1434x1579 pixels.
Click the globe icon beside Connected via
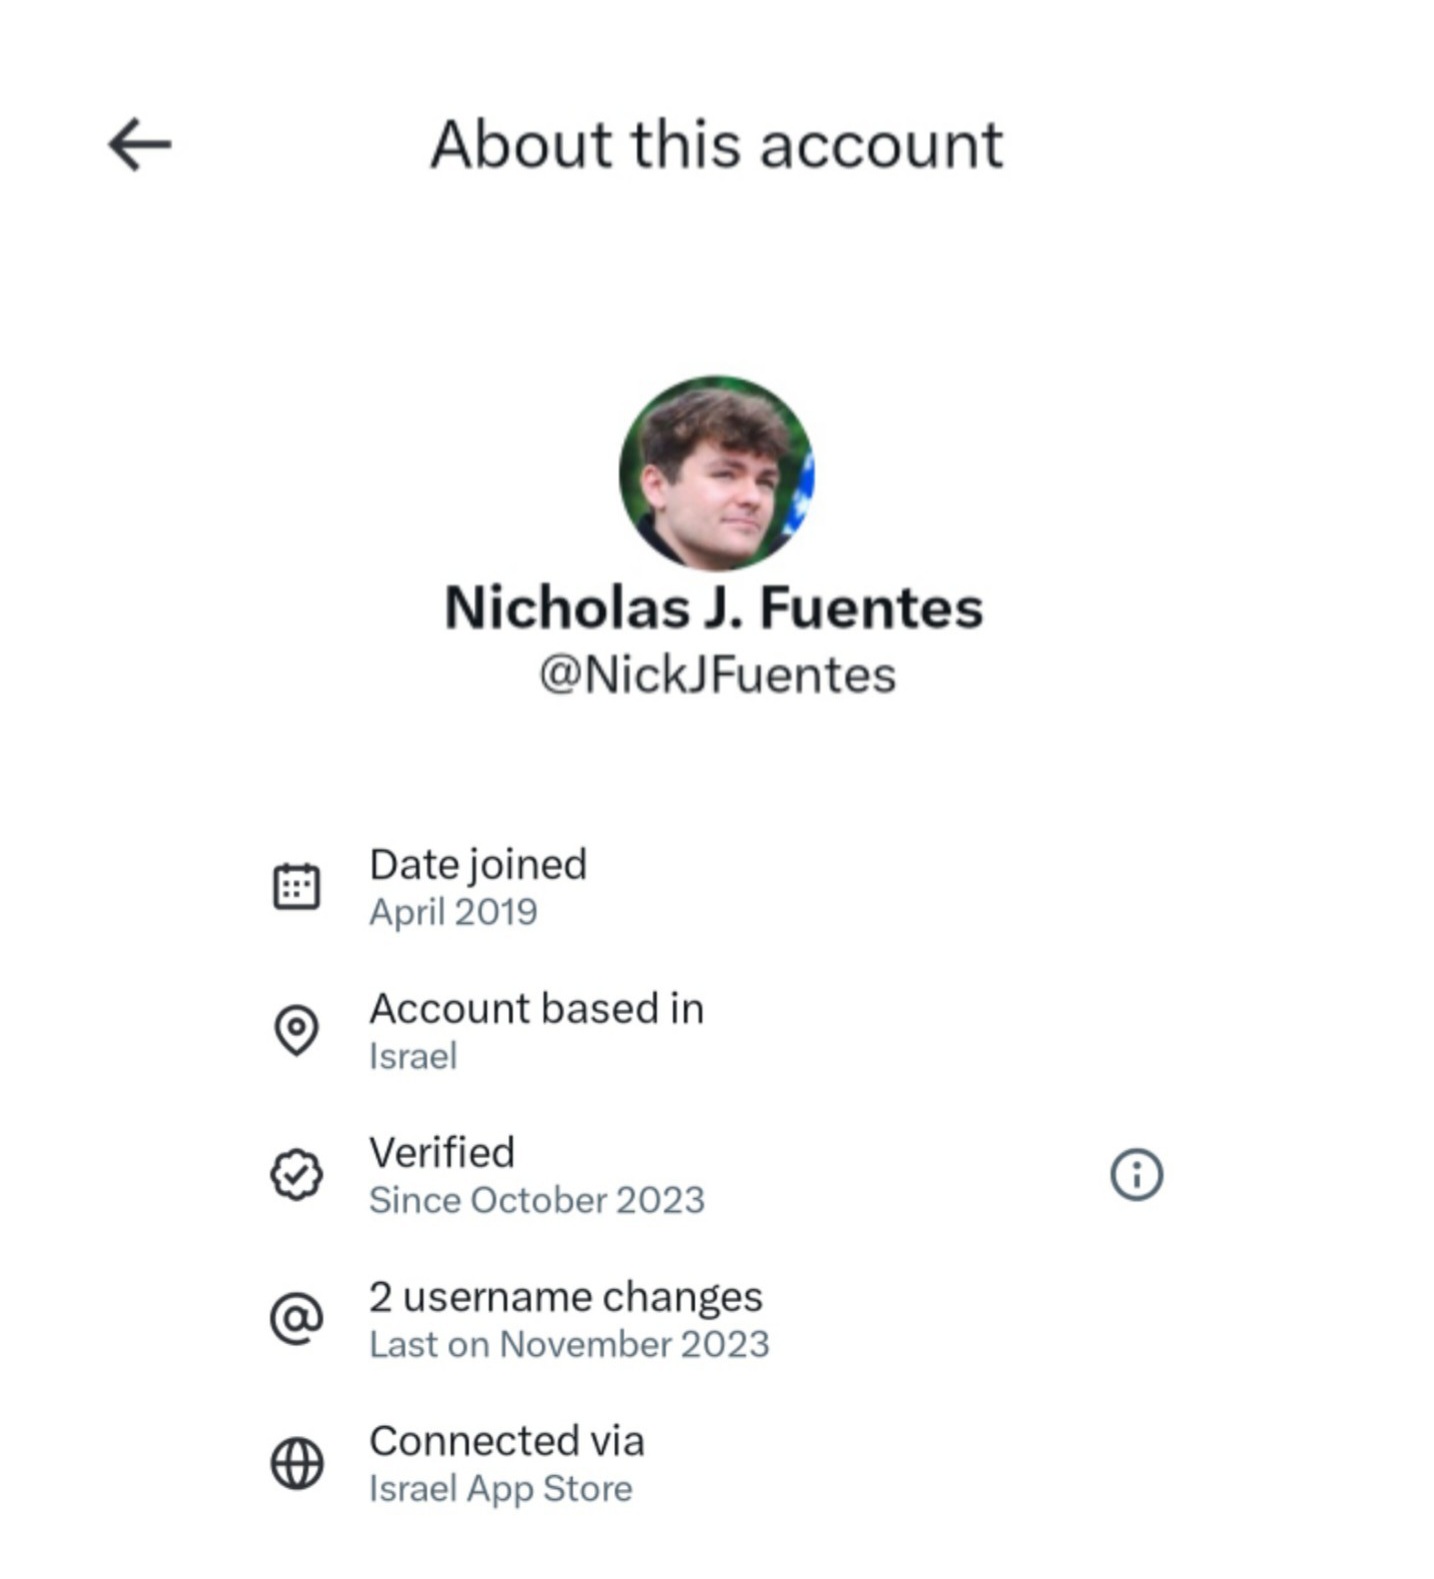pos(296,1464)
